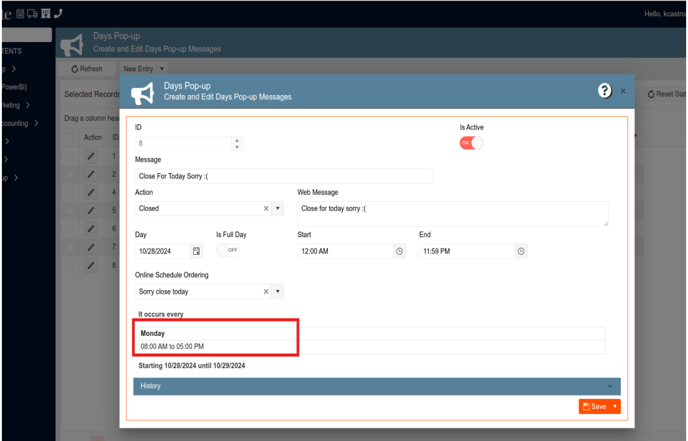Click the New Entry button
Screen dimensions: 688x441
point(138,68)
